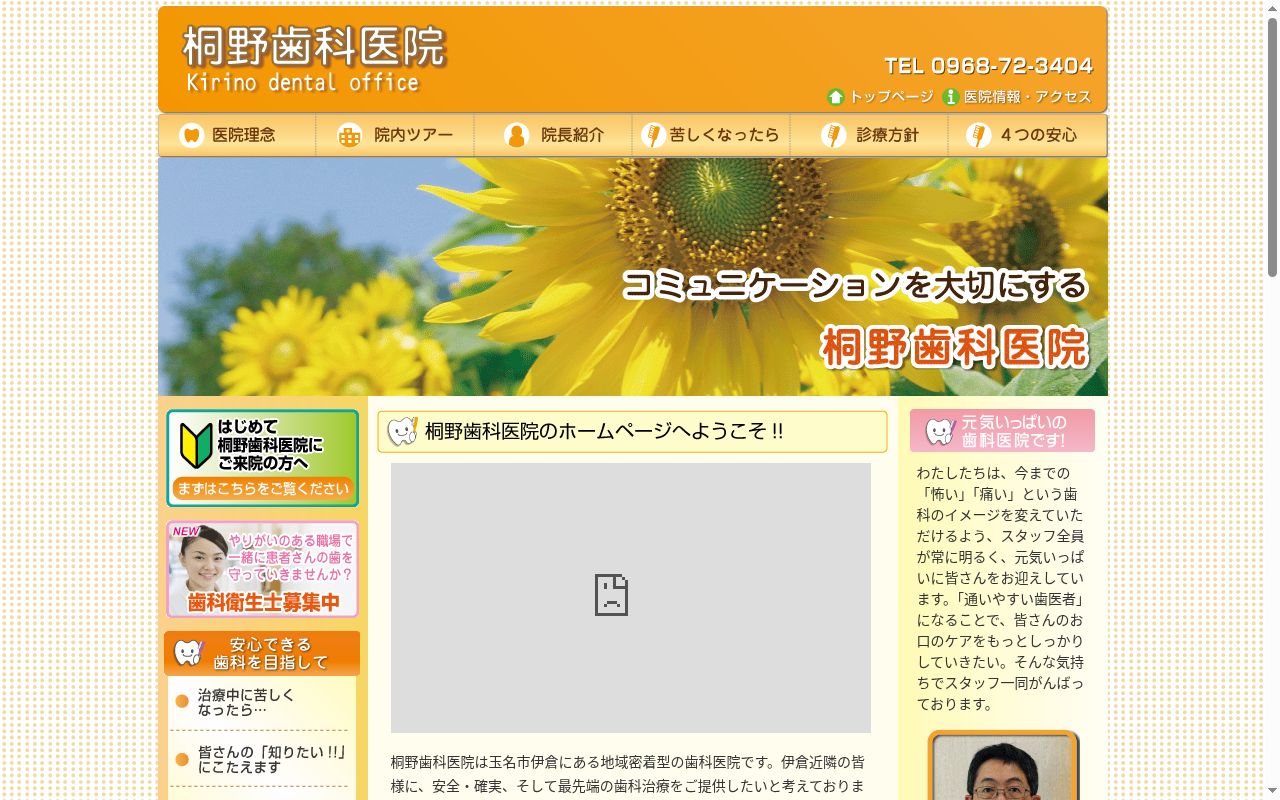The height and width of the screenshot is (800, 1280).
Task: Click the orange bullet beside 治療中に苦しくなったら
Action: (x=182, y=702)
